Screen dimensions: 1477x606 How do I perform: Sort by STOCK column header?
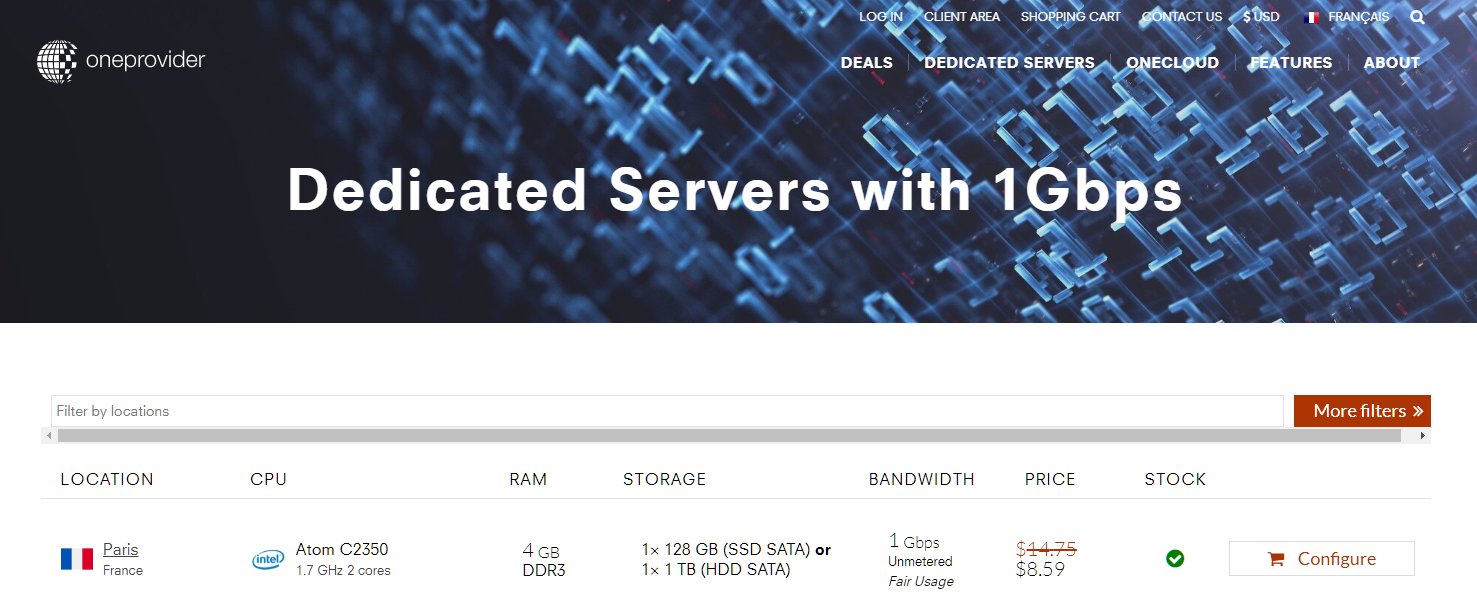click(1176, 479)
